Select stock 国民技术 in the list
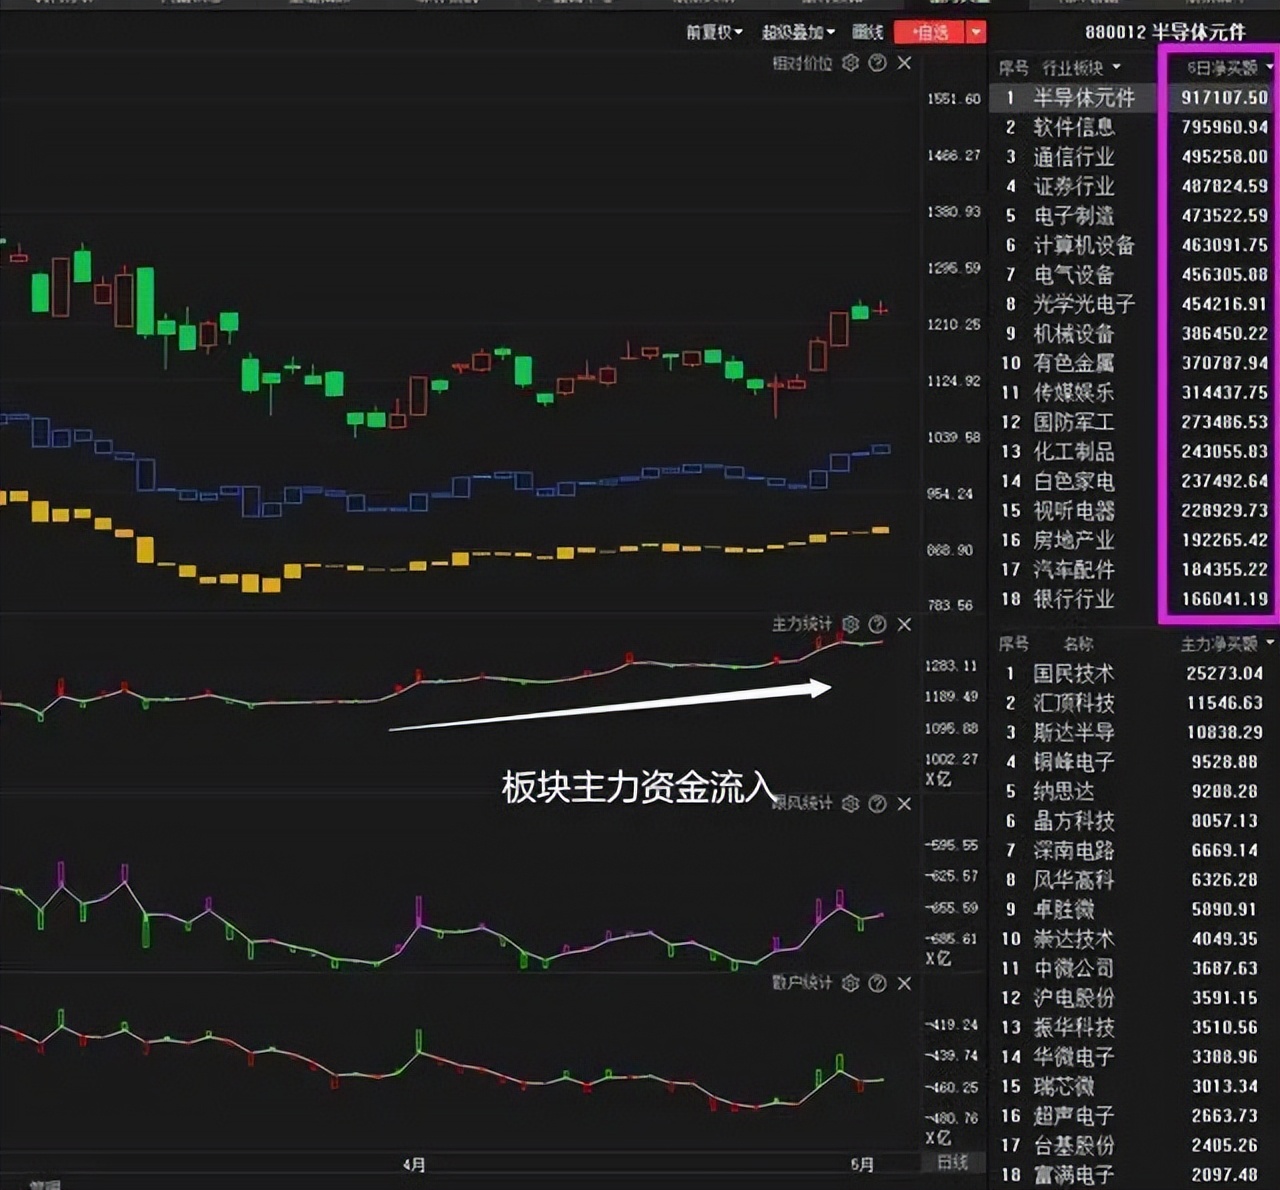 [1073, 673]
